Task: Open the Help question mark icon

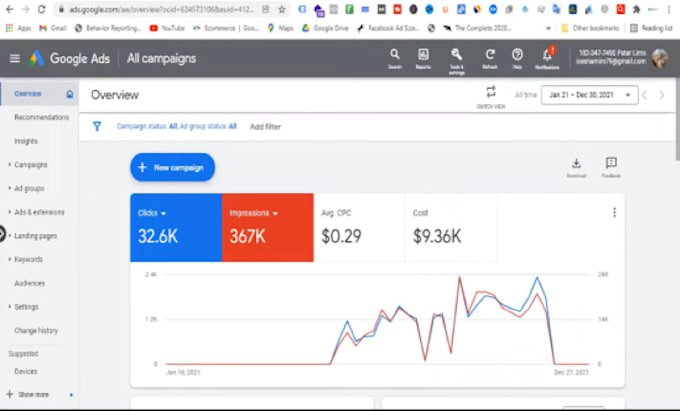Action: (517, 56)
